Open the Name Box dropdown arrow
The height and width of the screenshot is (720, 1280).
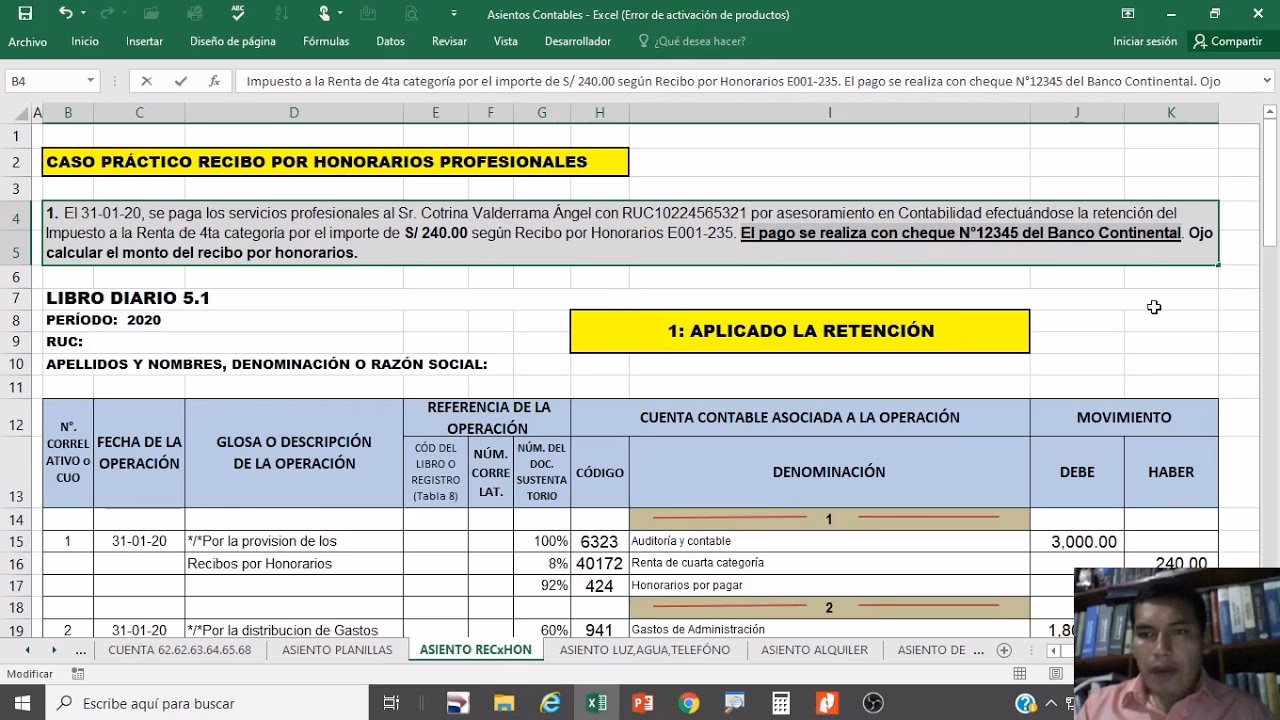(x=92, y=80)
